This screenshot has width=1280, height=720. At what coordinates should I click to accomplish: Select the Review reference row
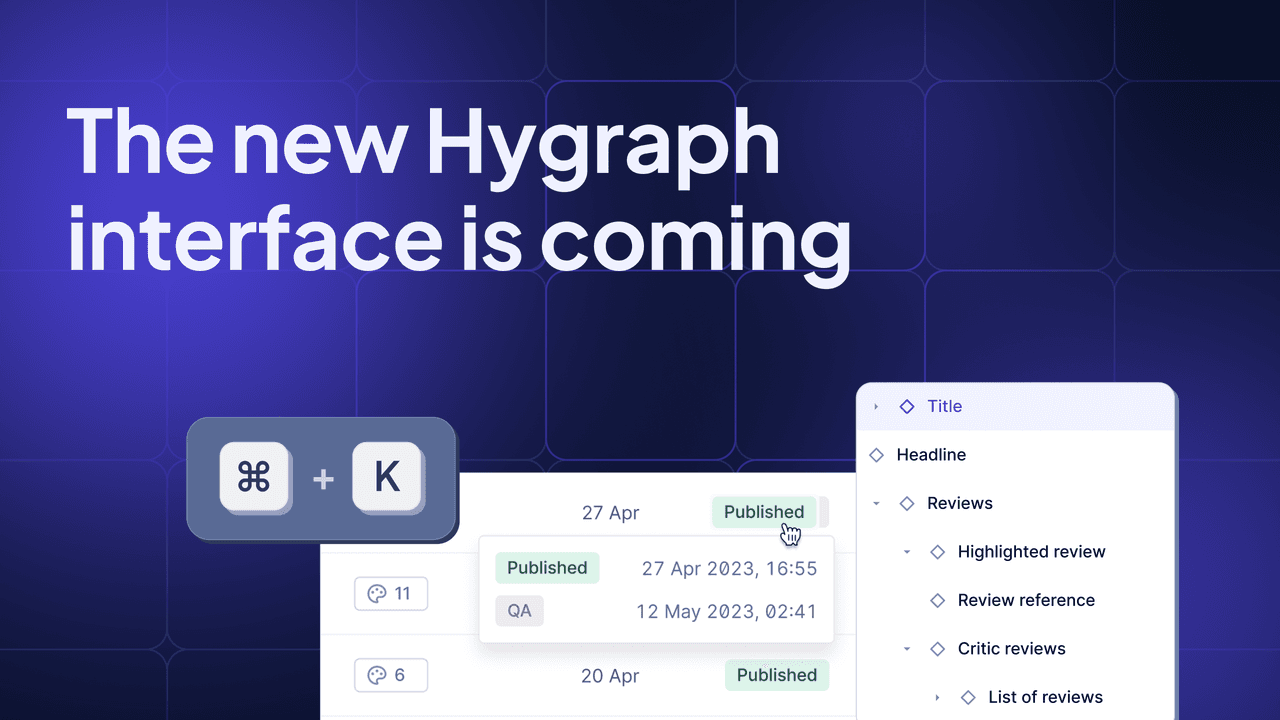coord(1015,600)
